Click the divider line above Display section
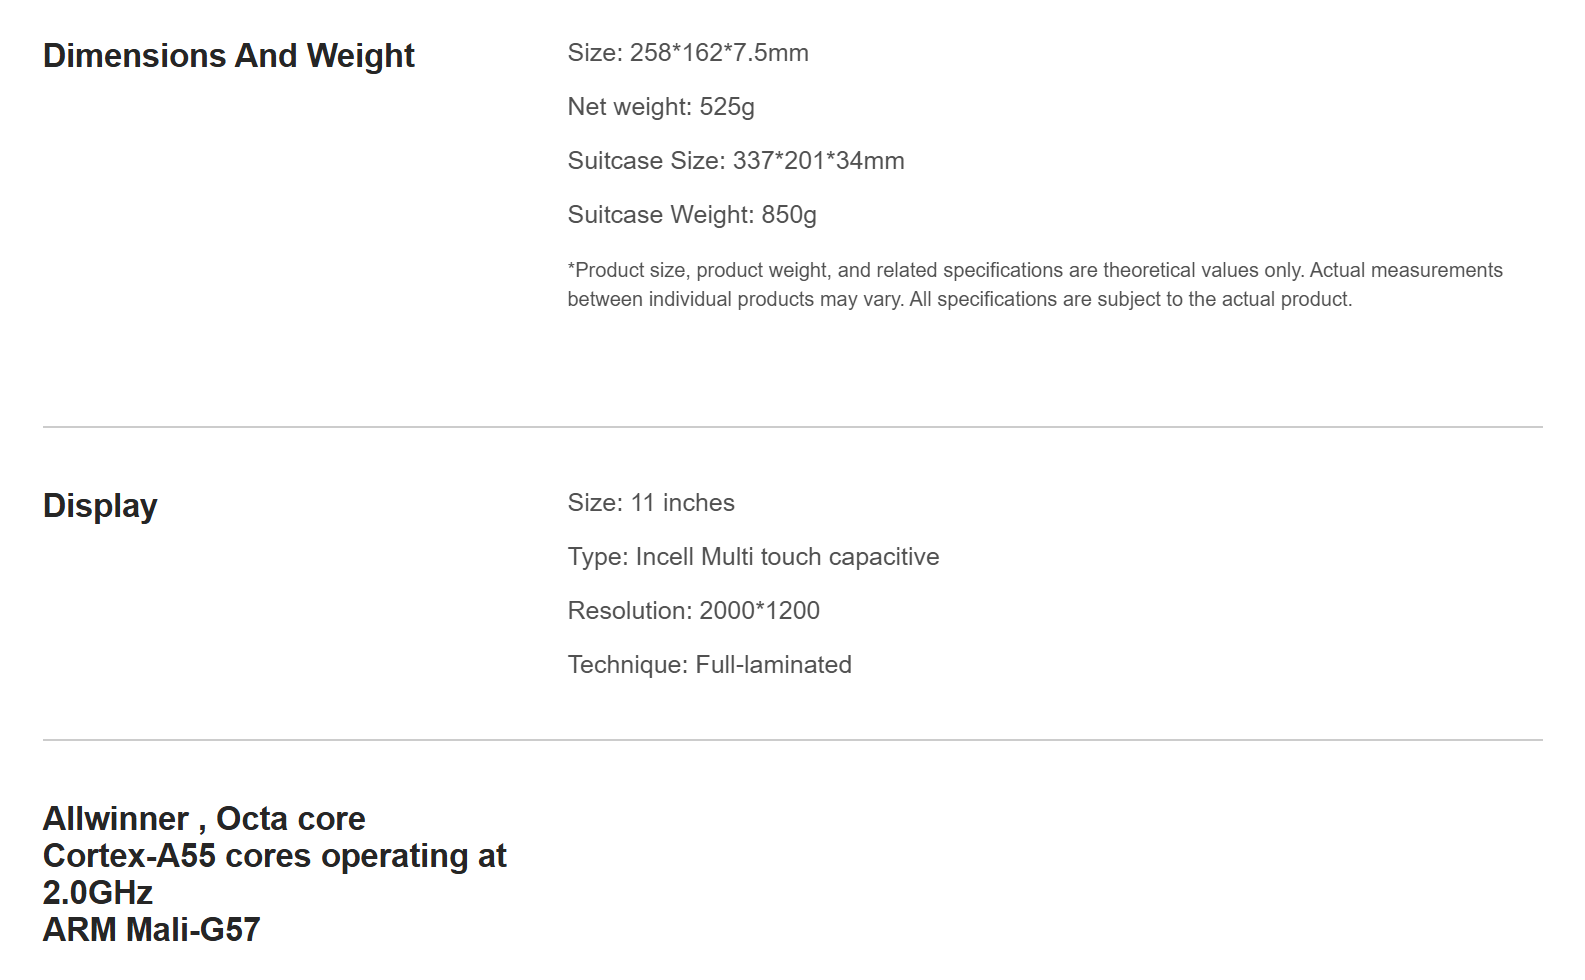The width and height of the screenshot is (1585, 980). (x=792, y=427)
